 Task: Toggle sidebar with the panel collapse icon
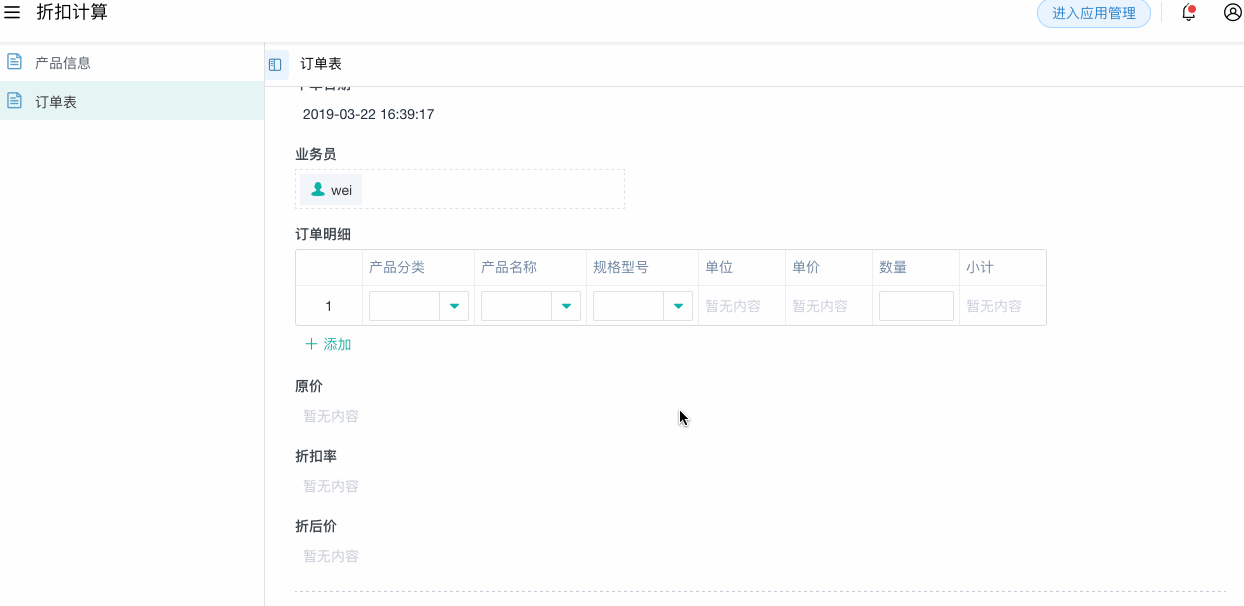tap(275, 64)
